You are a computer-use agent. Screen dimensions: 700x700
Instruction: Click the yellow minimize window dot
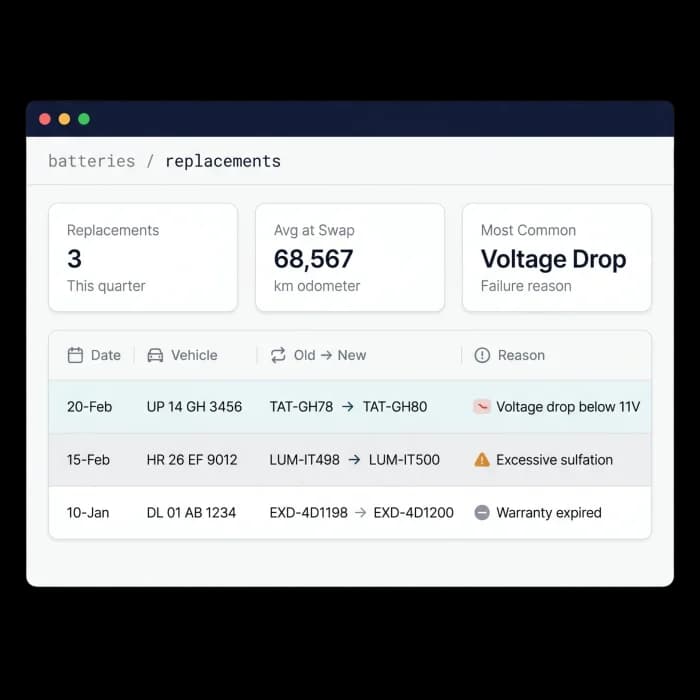64,119
